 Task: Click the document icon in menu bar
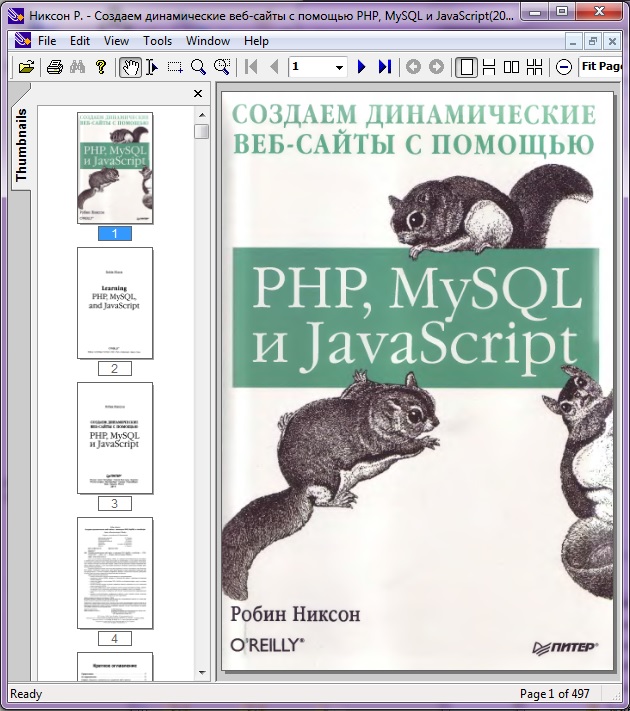(22, 41)
